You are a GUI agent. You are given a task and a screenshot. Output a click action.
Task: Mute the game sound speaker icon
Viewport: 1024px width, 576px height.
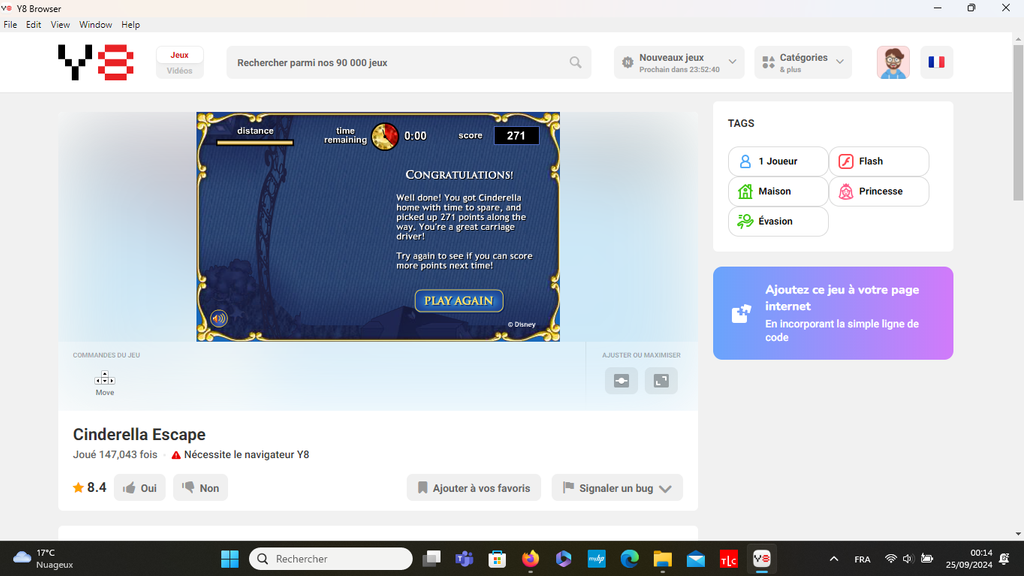218,319
